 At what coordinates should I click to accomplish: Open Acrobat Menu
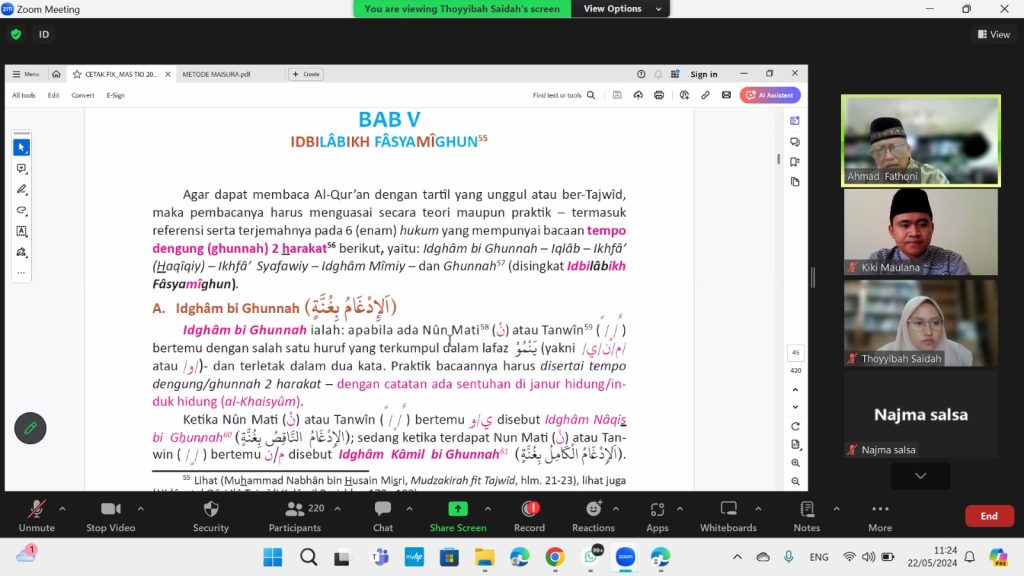coord(26,74)
